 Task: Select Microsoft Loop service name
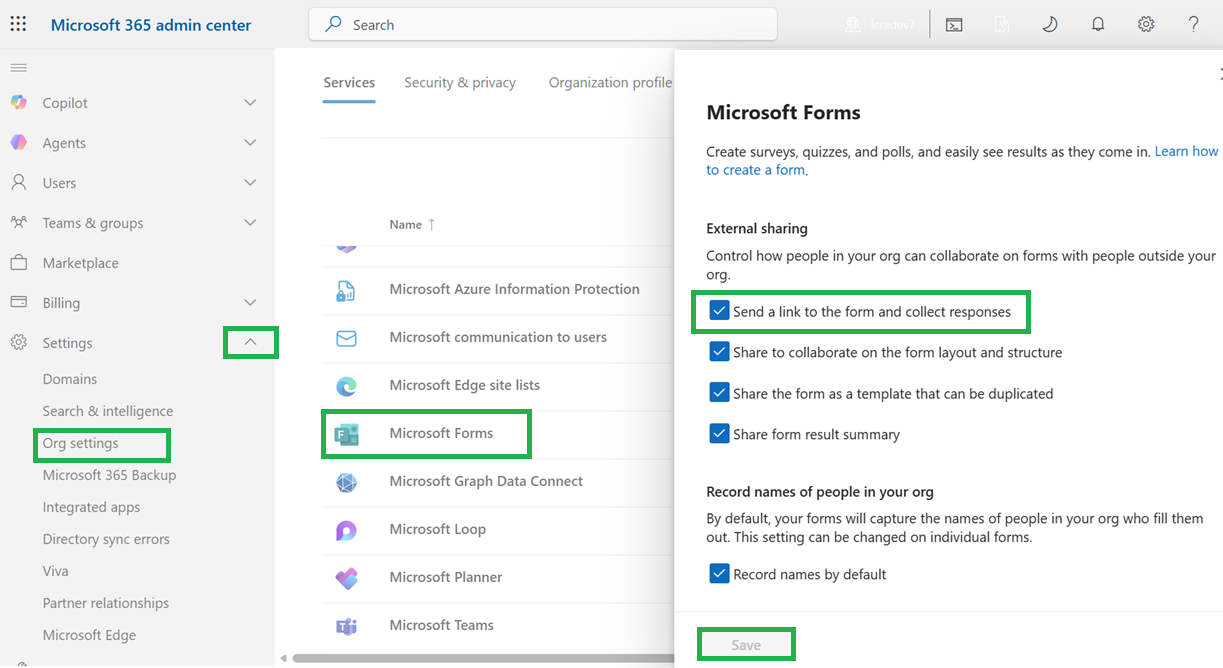click(437, 529)
